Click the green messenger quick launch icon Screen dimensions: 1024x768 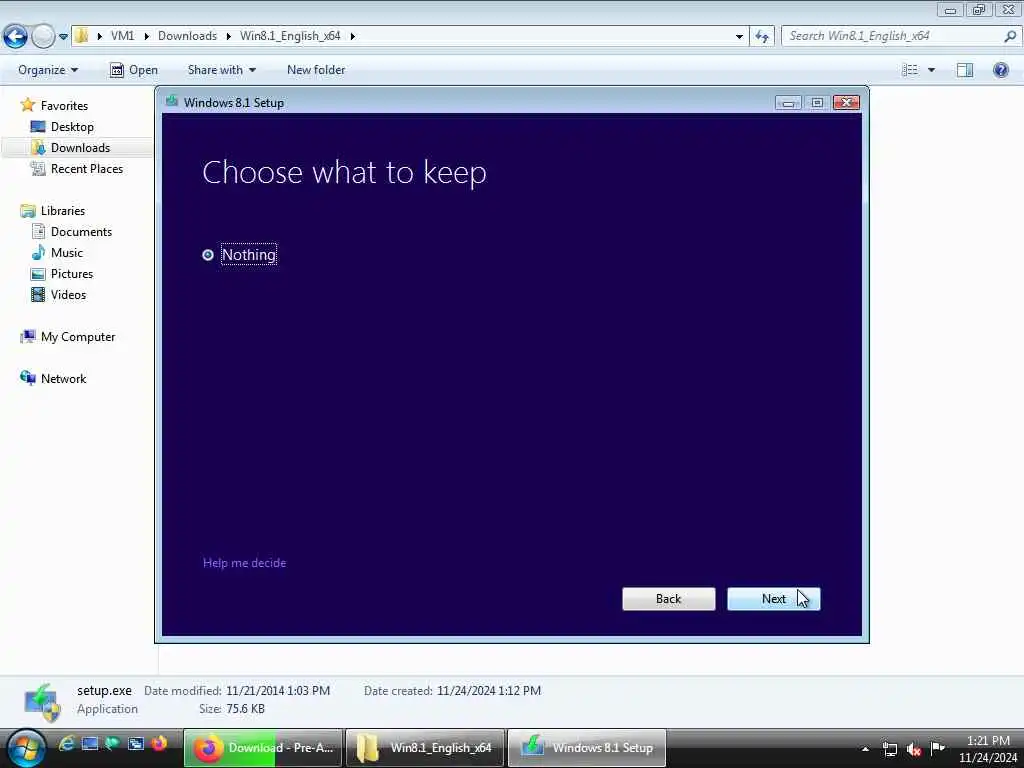[113, 744]
